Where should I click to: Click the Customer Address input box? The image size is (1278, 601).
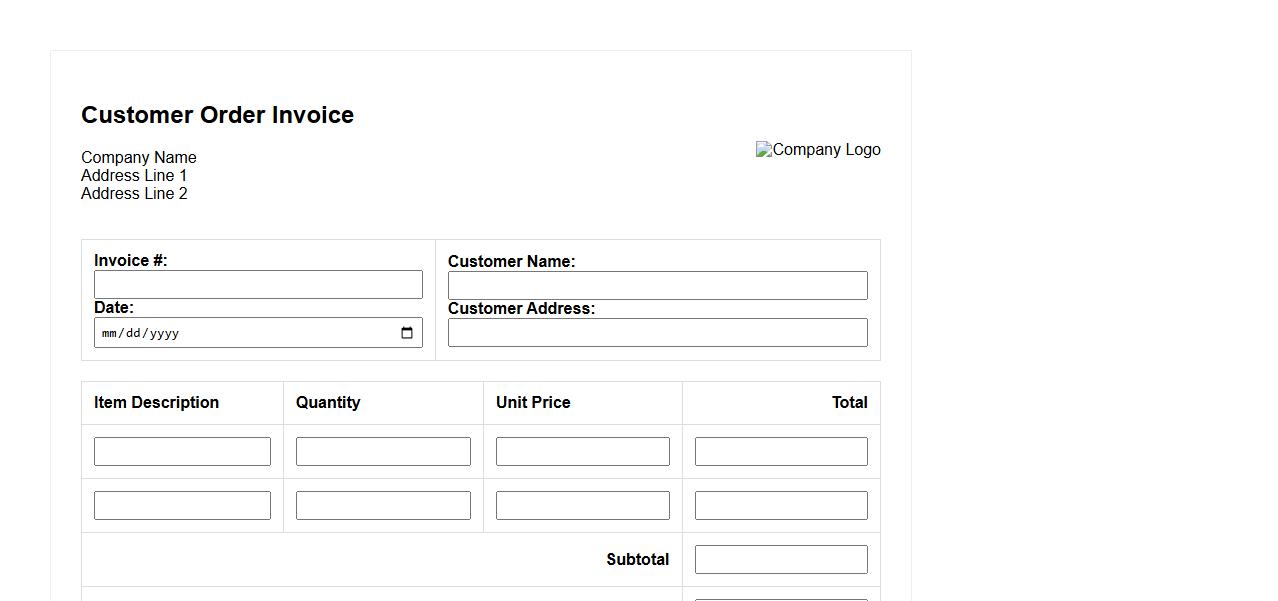[x=657, y=333]
